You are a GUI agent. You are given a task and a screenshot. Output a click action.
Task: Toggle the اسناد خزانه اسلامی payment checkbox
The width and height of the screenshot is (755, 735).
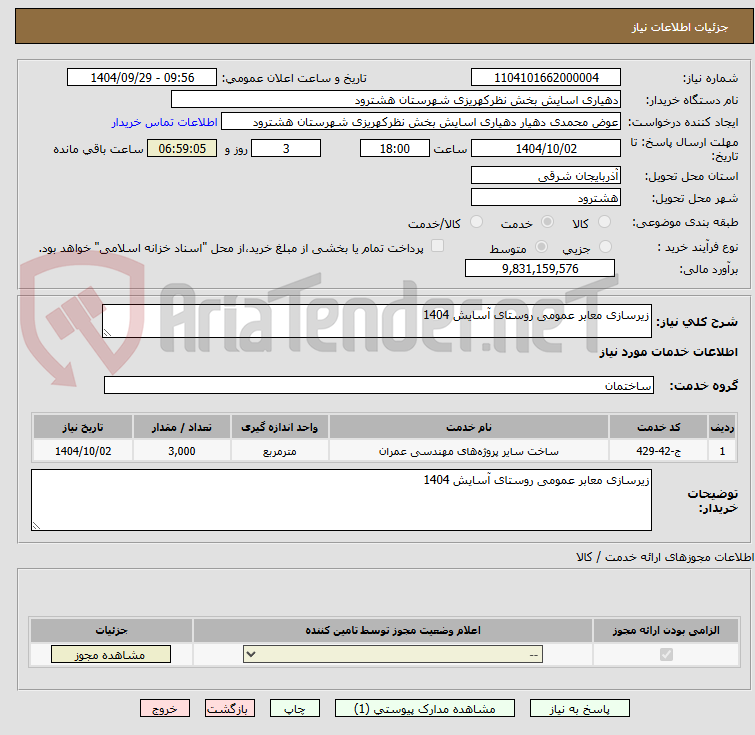point(437,246)
